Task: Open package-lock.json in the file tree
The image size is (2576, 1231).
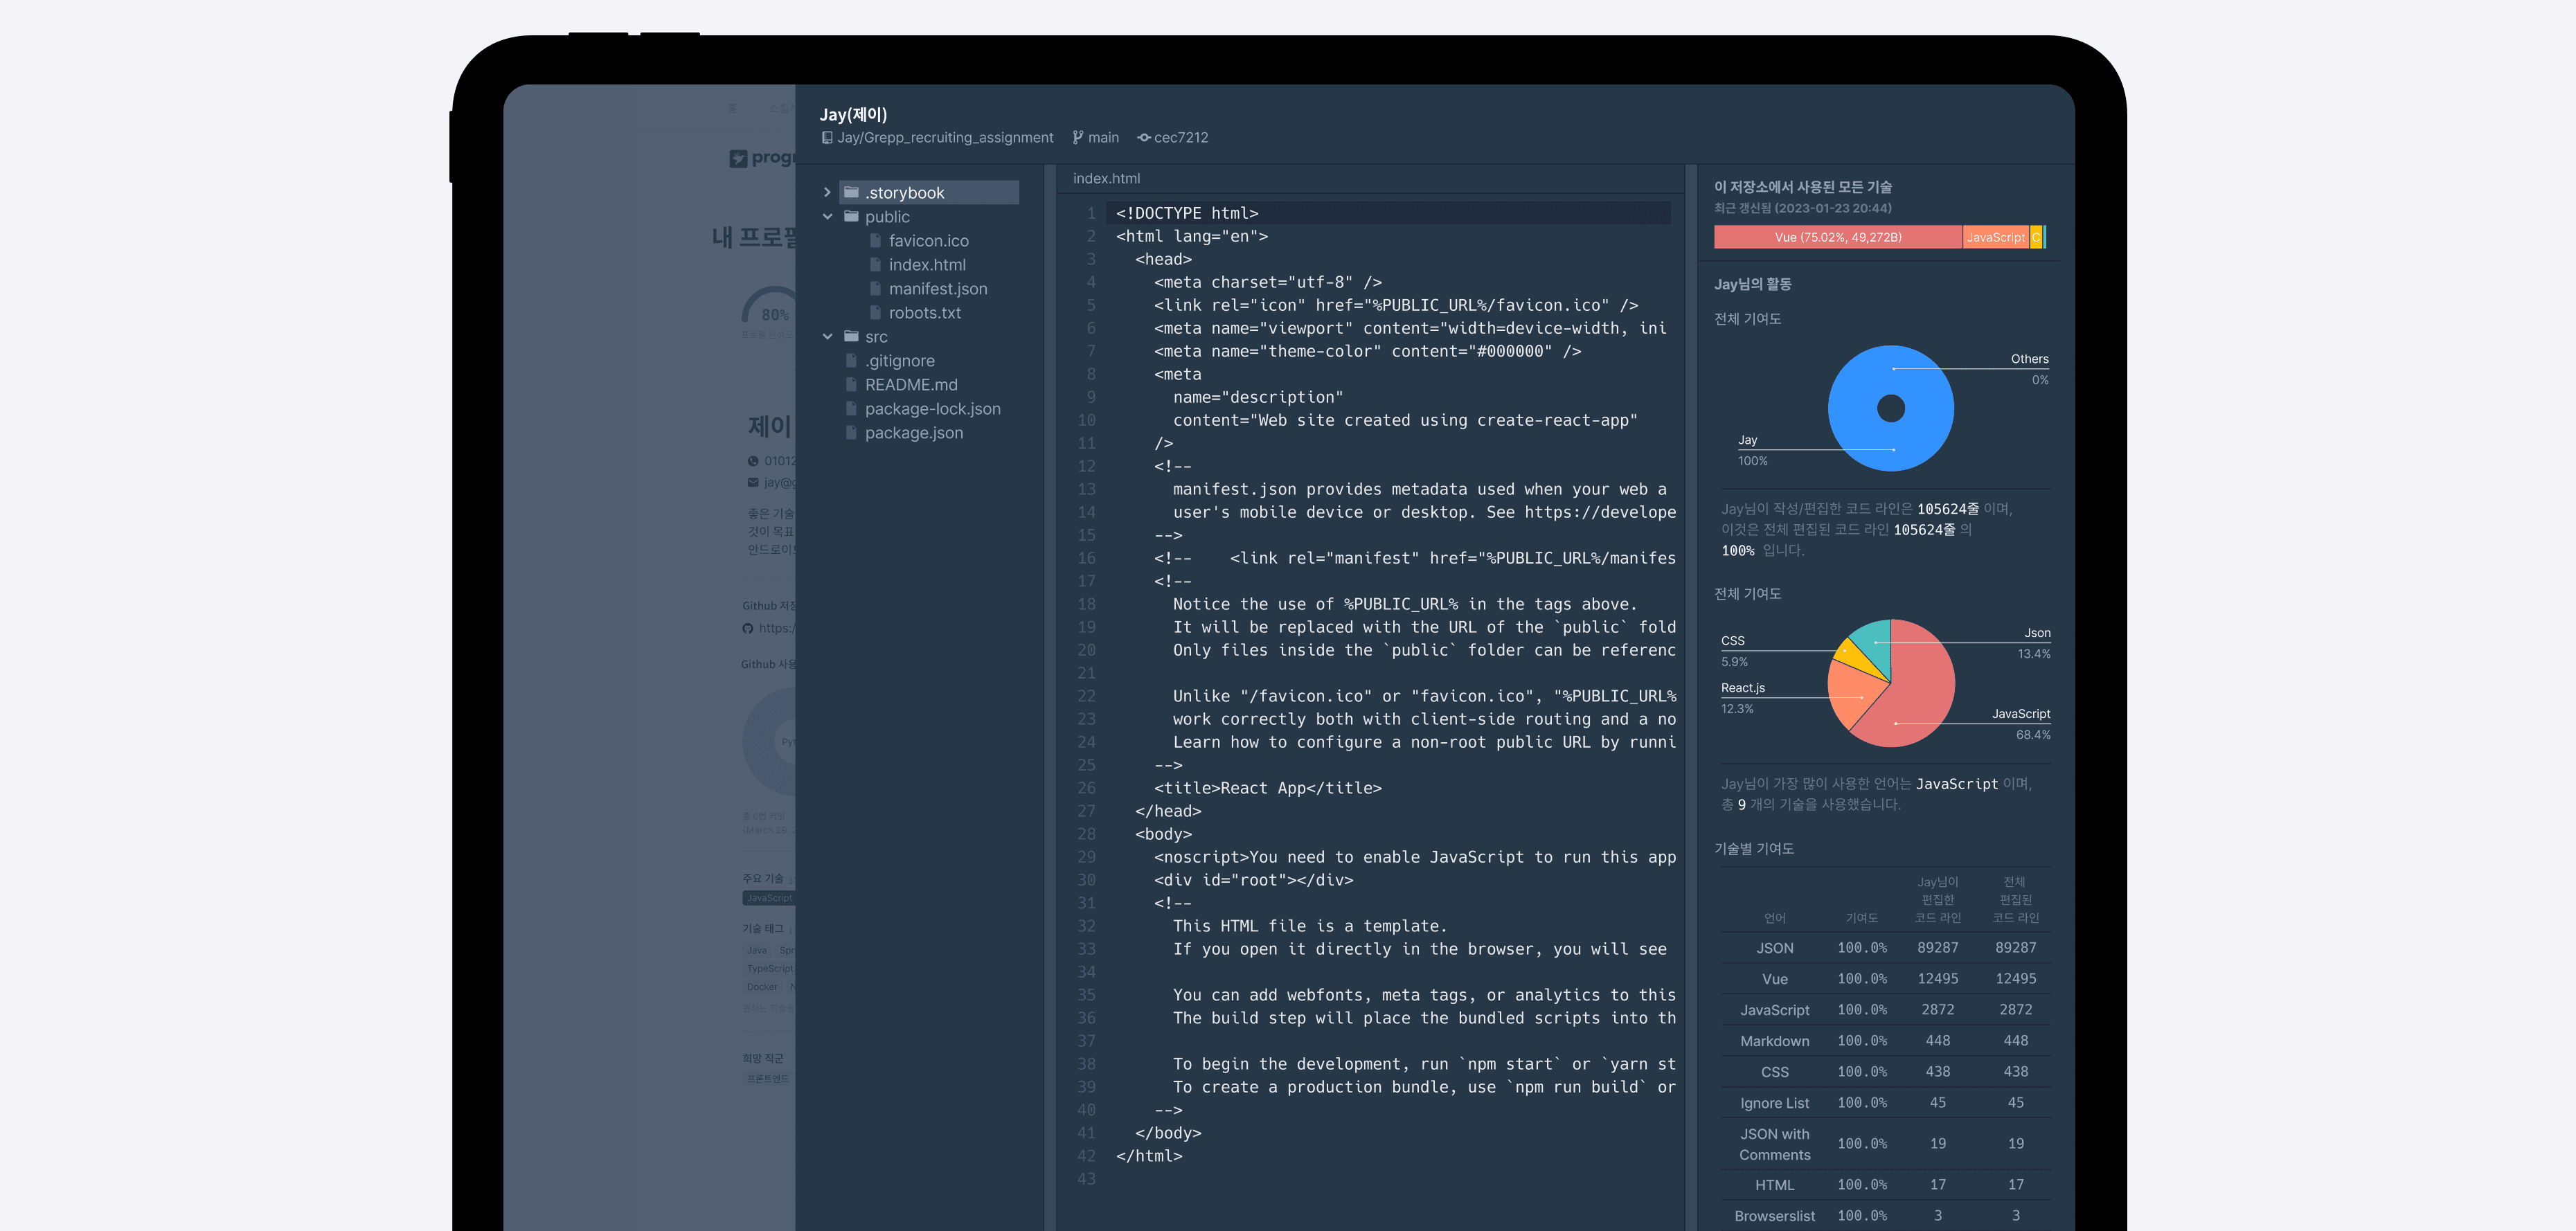Action: point(932,409)
